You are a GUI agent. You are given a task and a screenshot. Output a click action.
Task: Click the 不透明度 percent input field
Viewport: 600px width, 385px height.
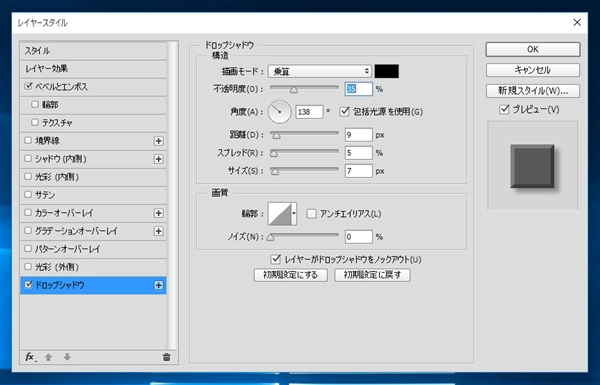pos(358,89)
